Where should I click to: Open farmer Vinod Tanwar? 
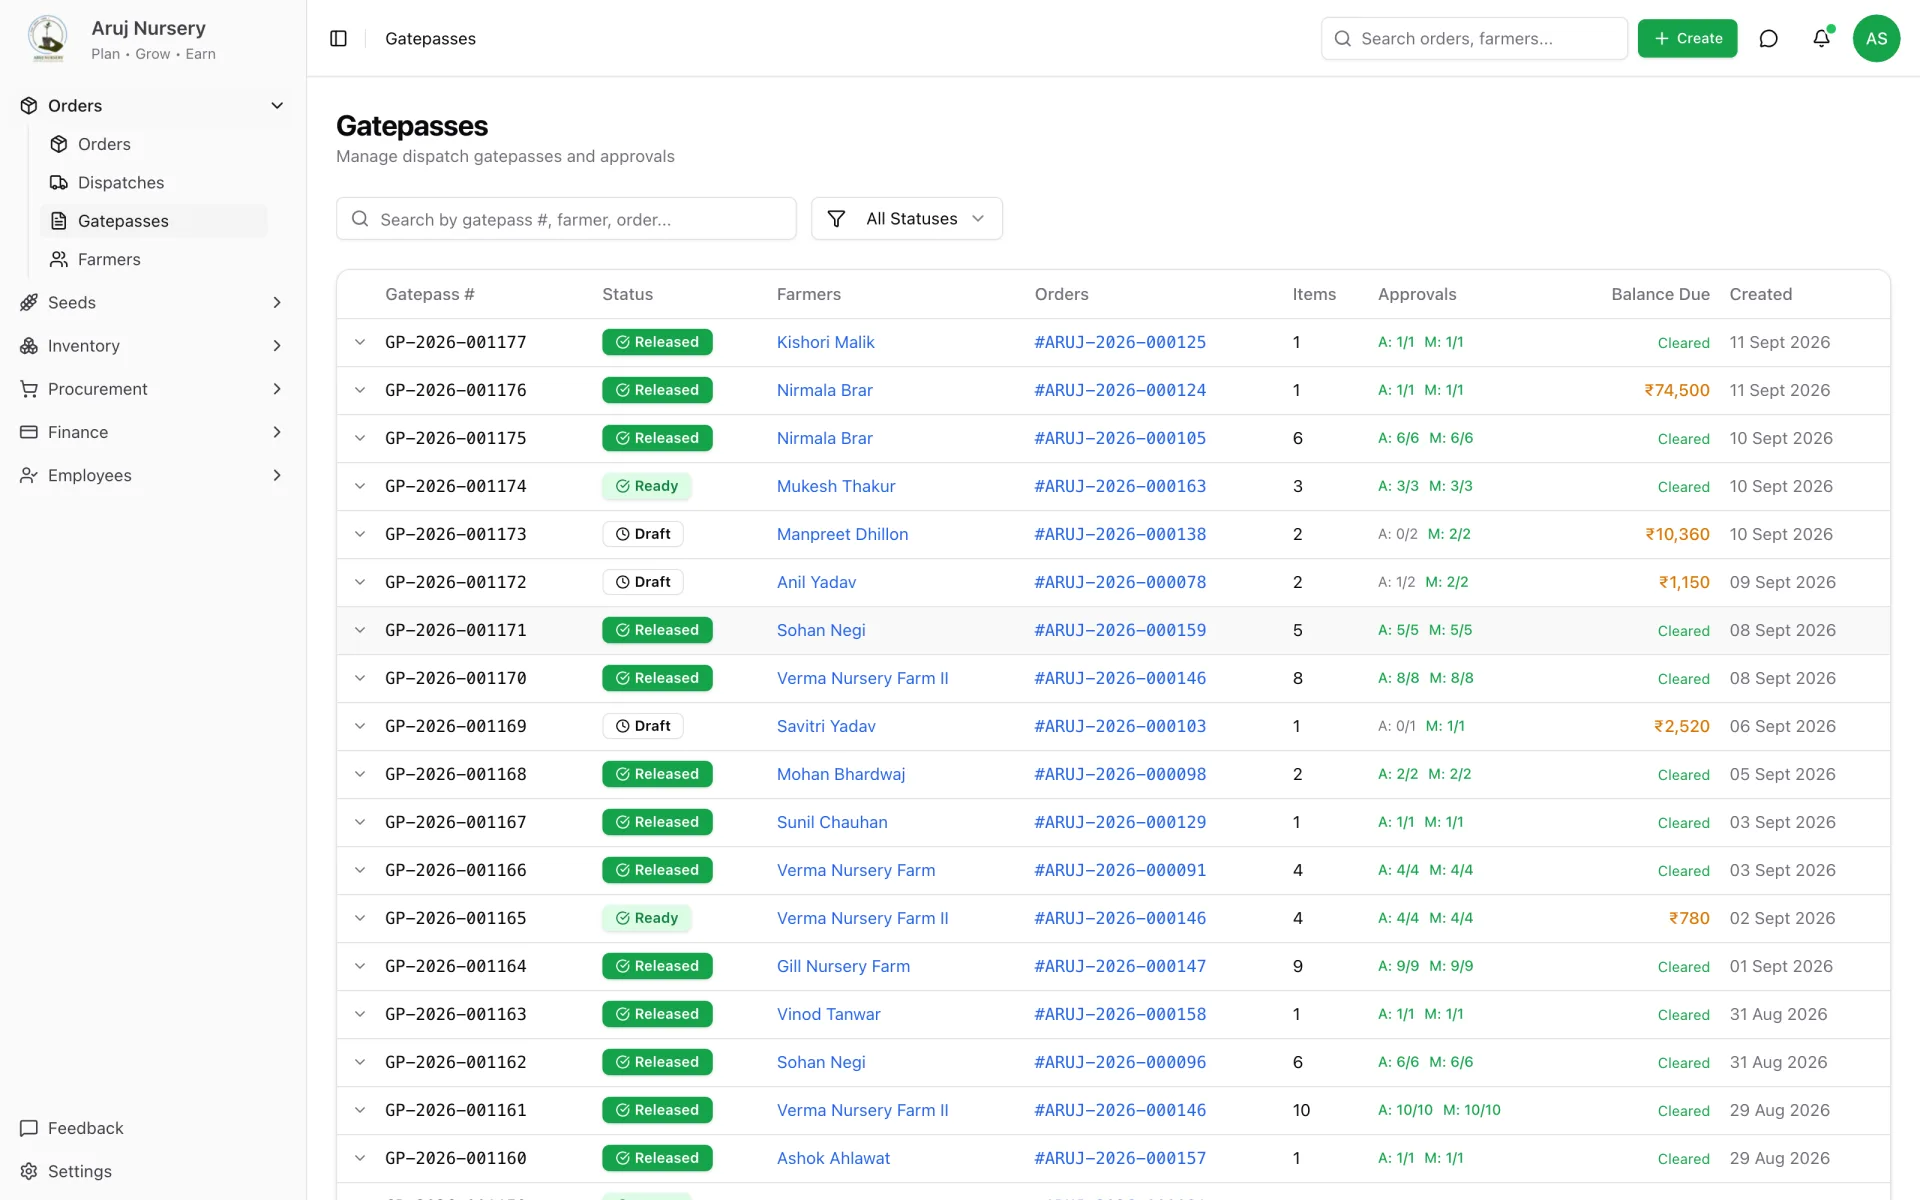coord(828,1014)
